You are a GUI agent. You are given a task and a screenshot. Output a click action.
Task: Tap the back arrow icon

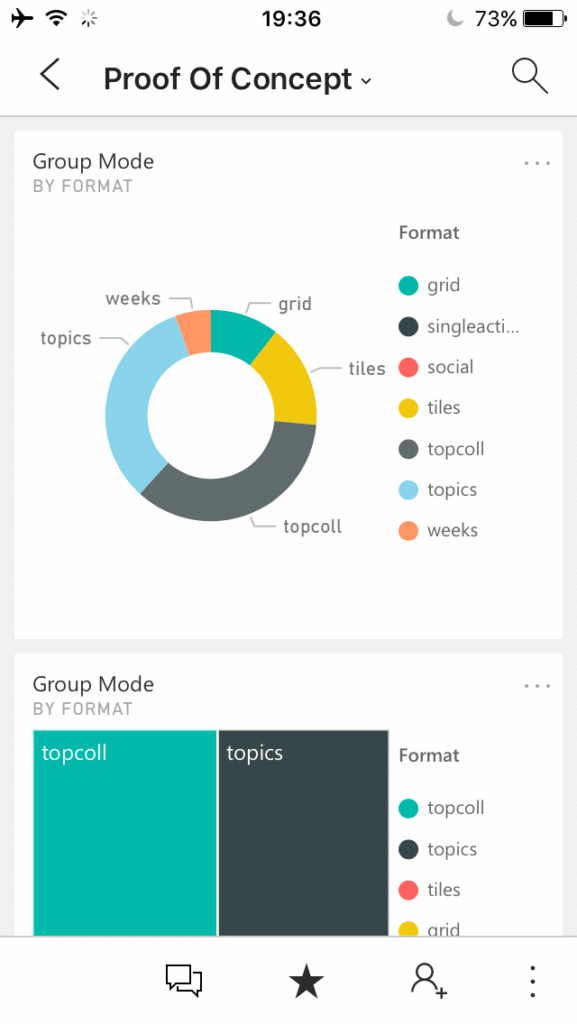[x=50, y=74]
